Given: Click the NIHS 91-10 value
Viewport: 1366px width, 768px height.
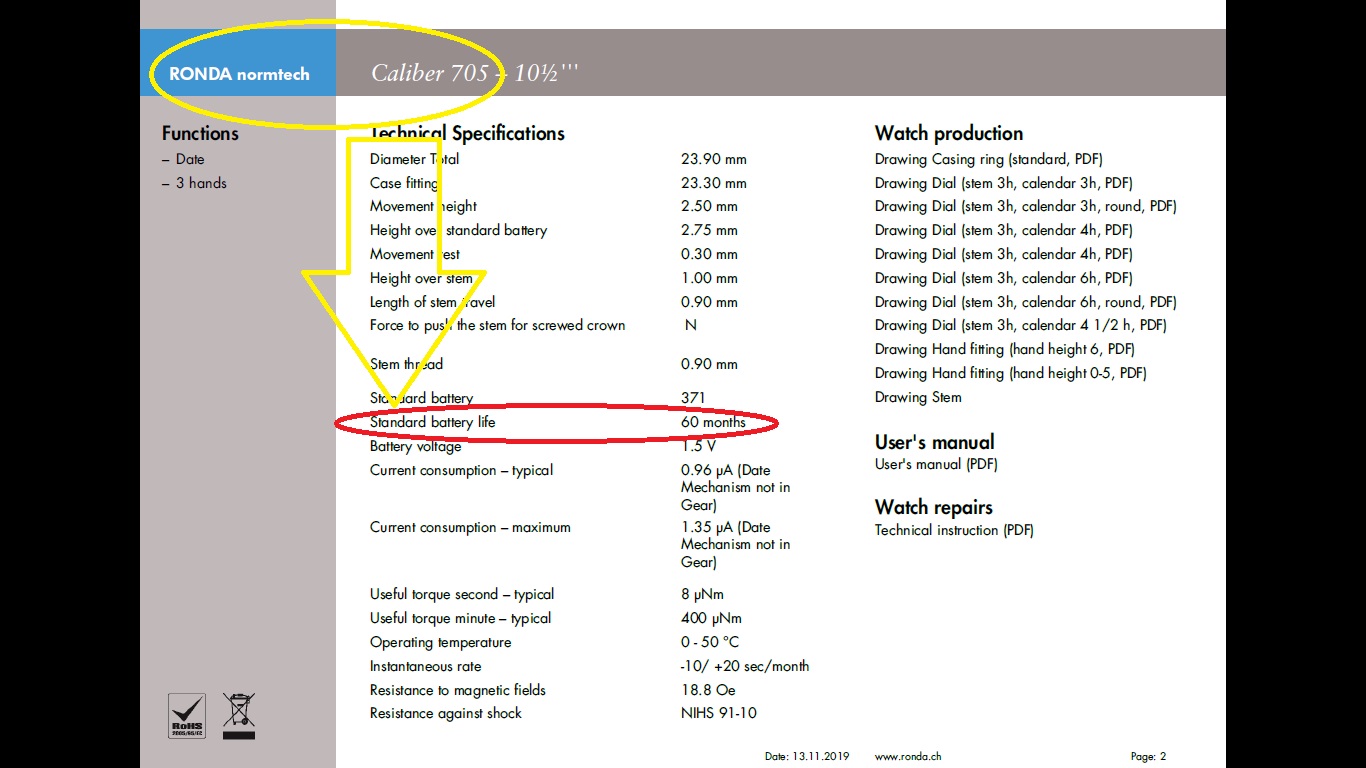Looking at the screenshot, I should pyautogui.click(x=719, y=713).
